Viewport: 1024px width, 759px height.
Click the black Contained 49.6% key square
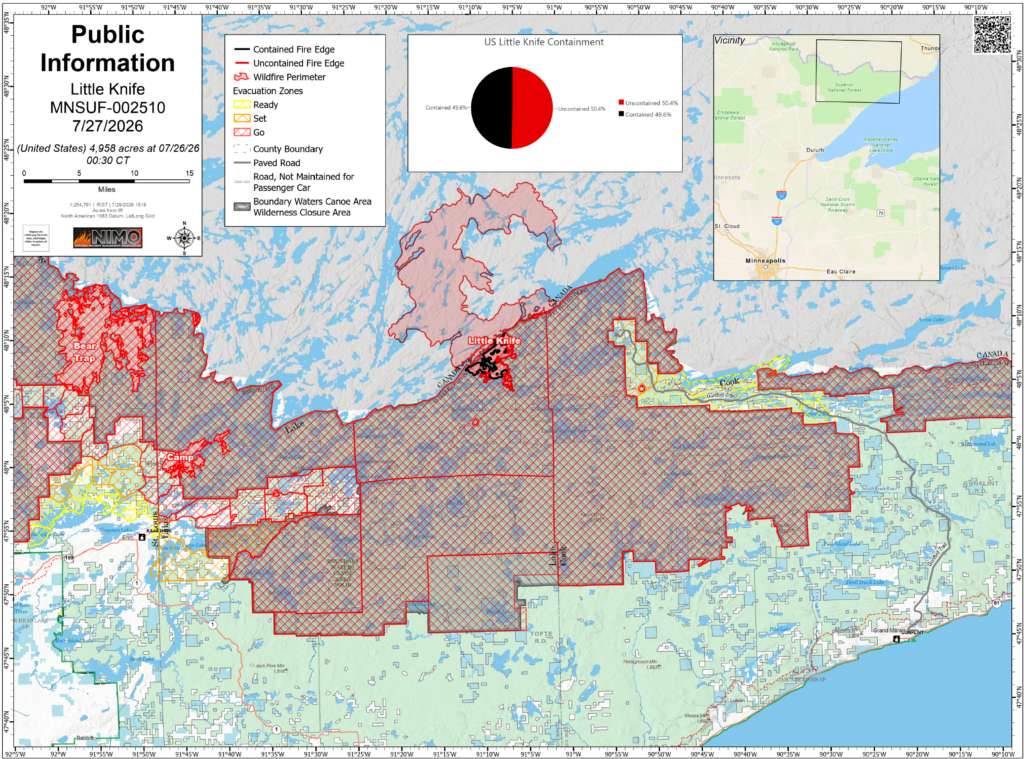[621, 114]
